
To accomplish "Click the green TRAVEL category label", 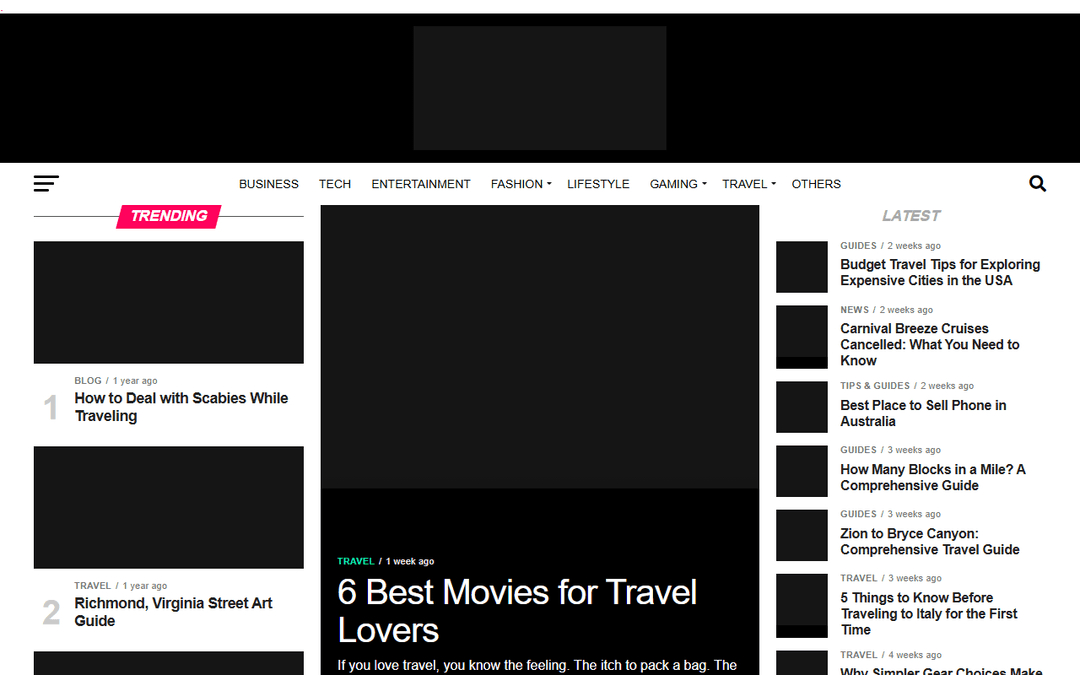I will [x=355, y=561].
